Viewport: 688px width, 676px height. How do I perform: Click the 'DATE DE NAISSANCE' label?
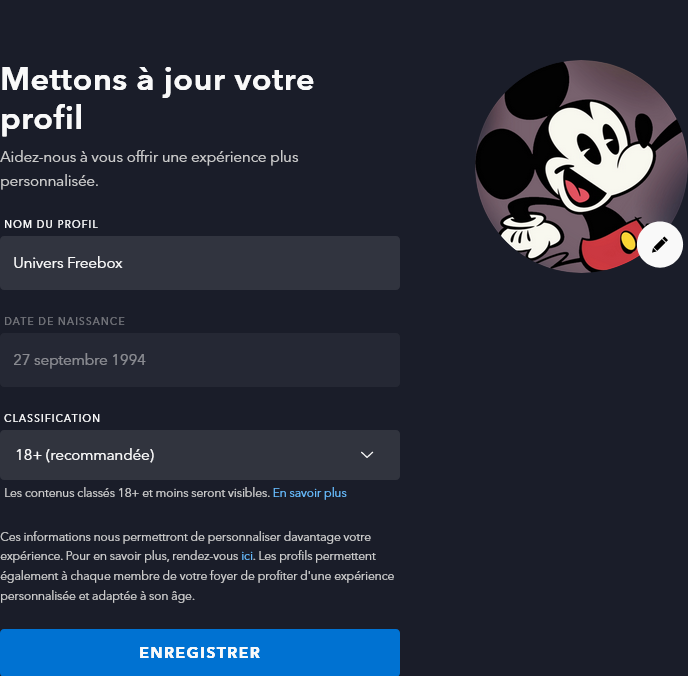click(64, 321)
